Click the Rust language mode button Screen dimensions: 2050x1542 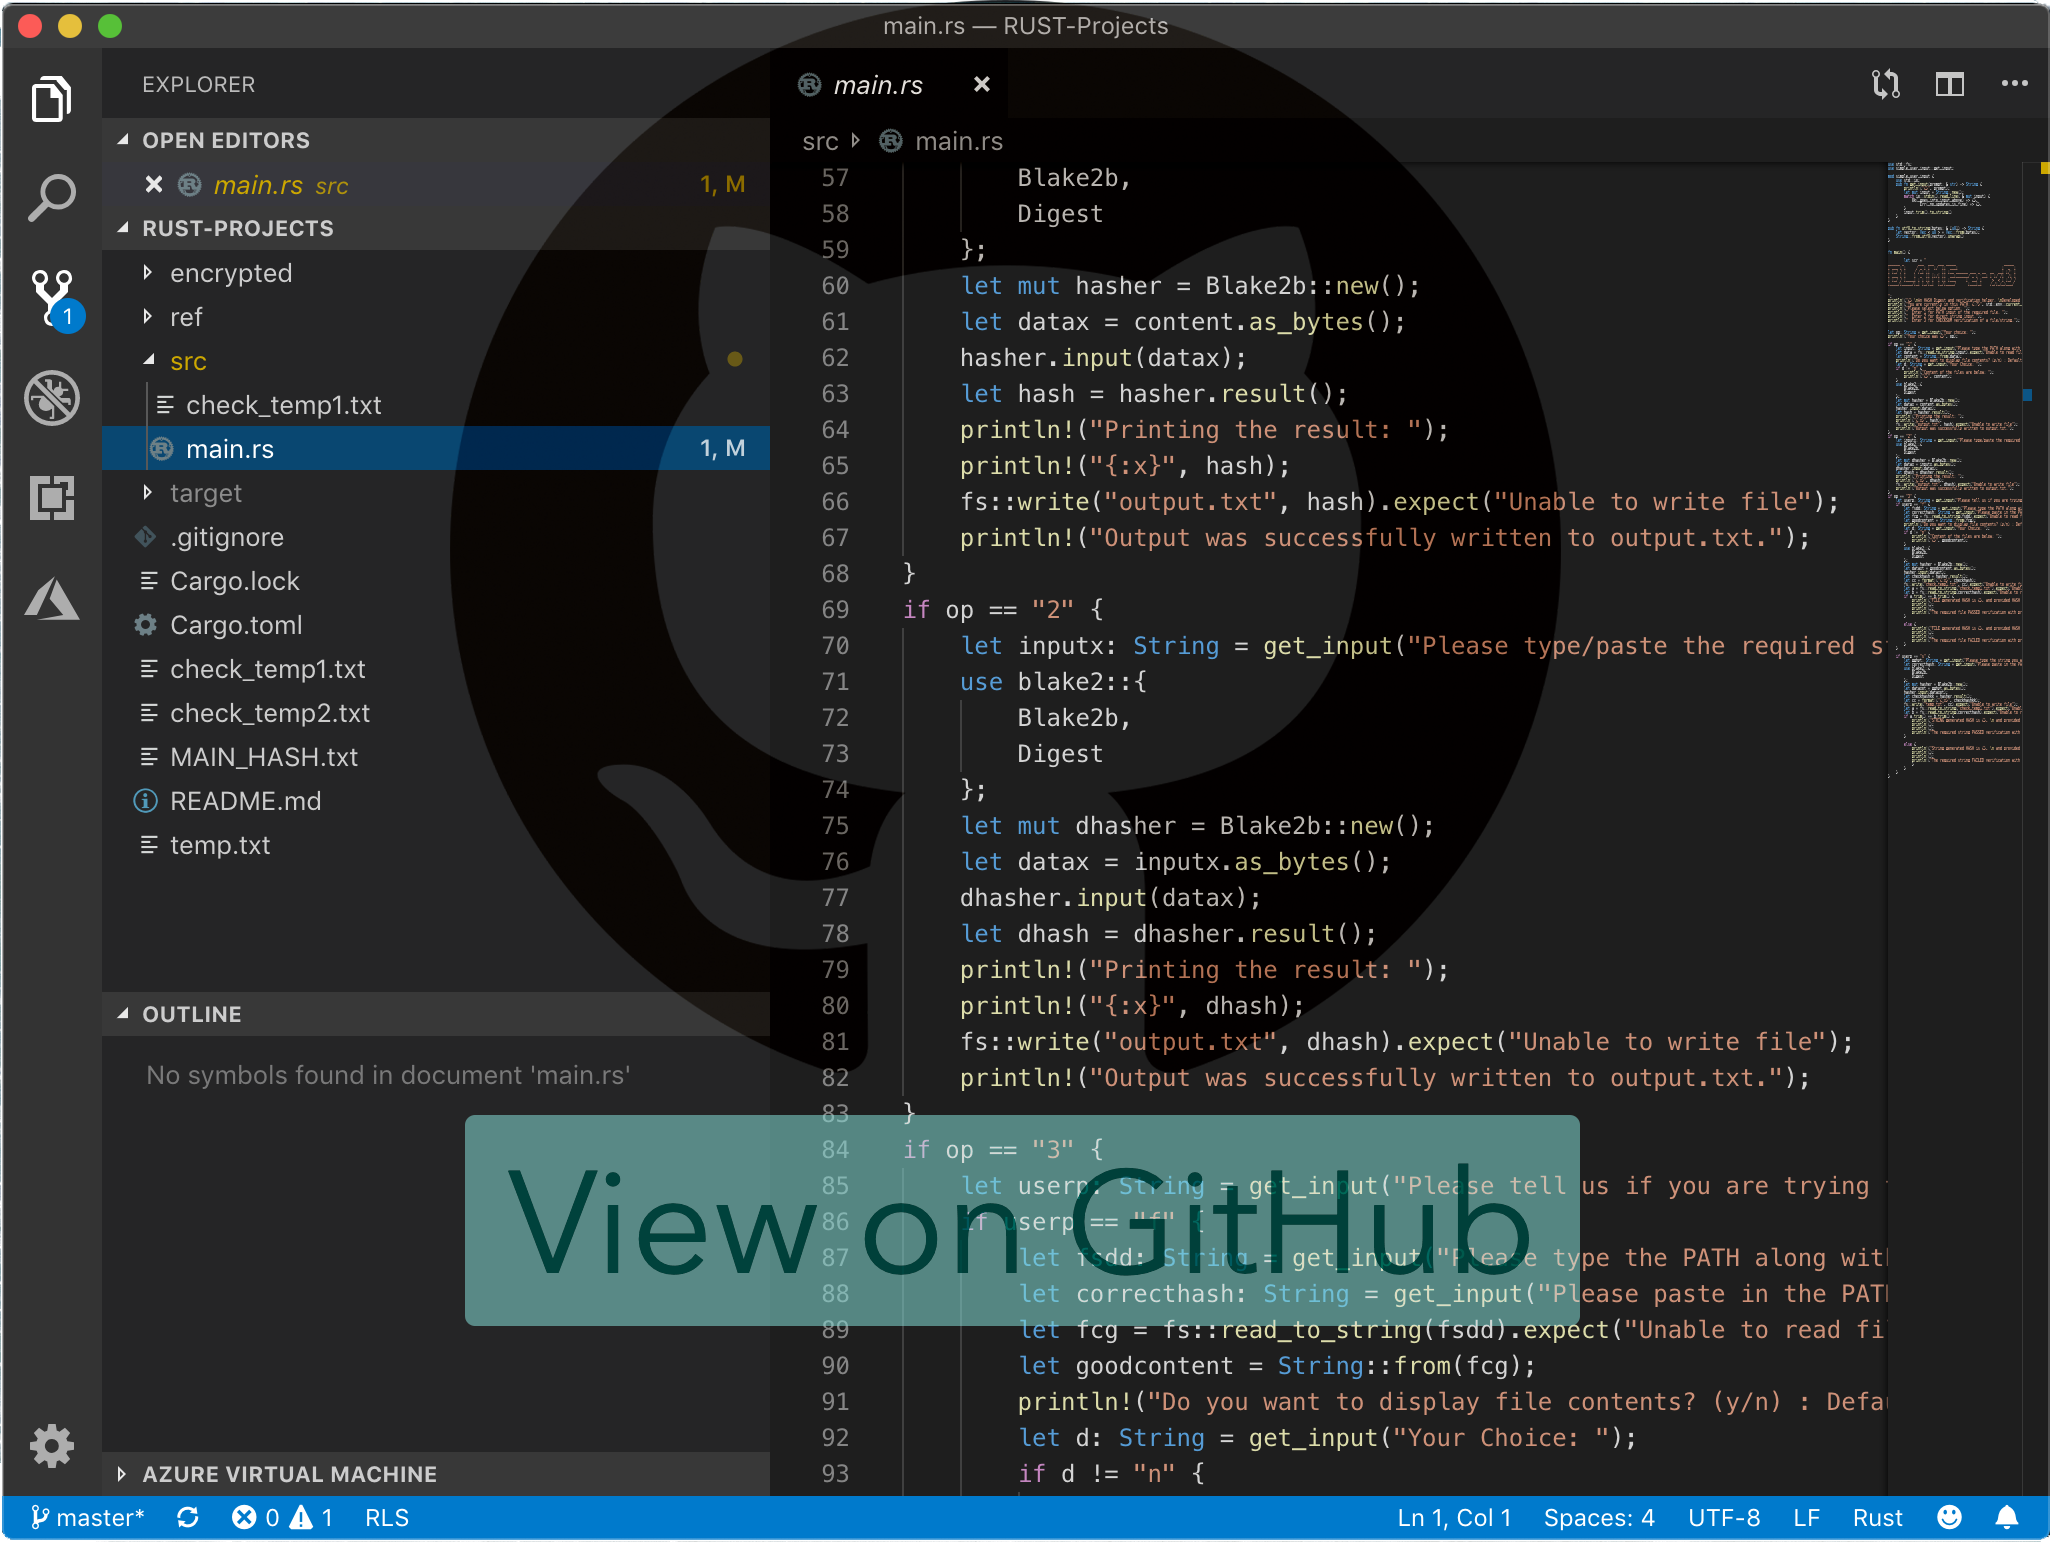1877,1518
